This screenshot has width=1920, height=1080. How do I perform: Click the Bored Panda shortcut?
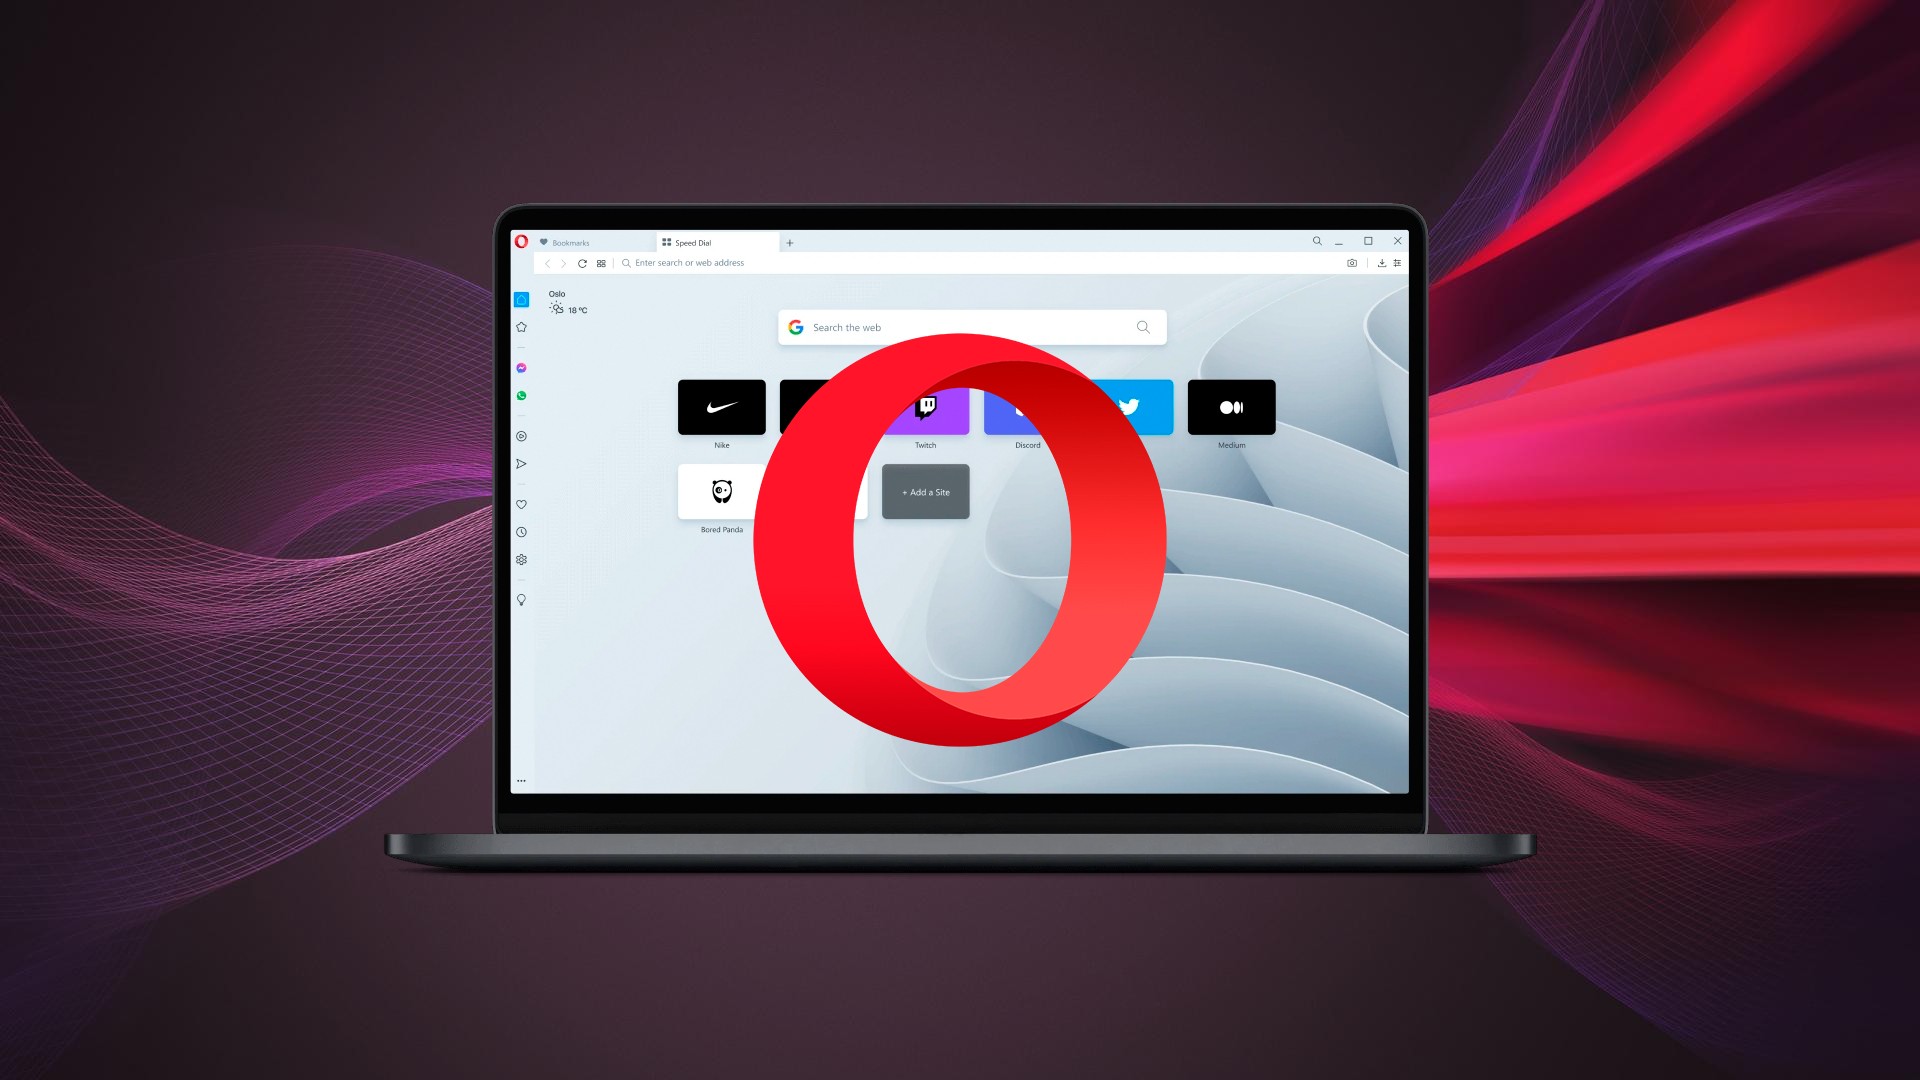721,492
